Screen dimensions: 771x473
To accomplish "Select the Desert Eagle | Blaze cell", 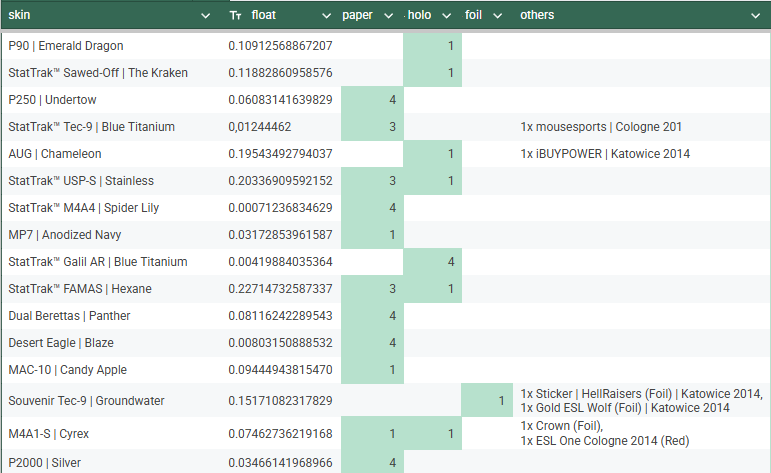I will point(113,343).
